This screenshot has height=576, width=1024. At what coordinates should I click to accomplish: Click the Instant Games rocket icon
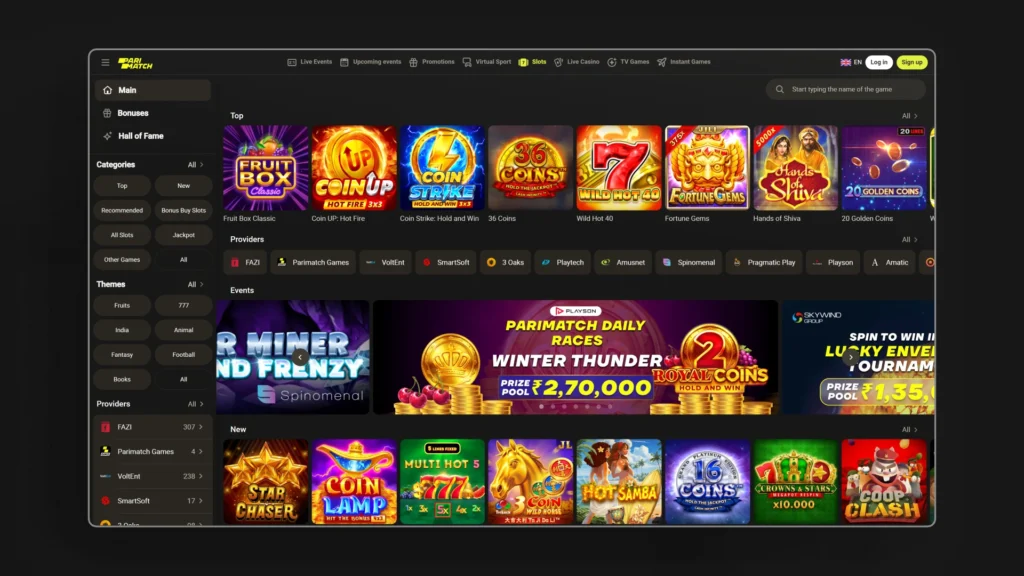click(662, 63)
